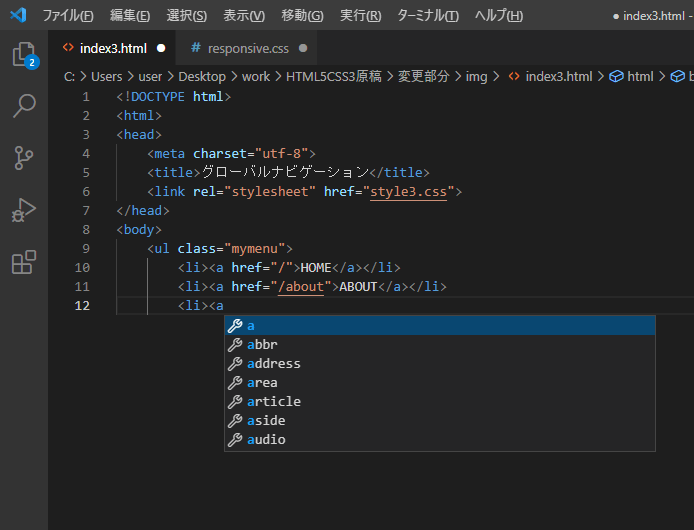Click the Users breadcrumb segment

(106, 77)
